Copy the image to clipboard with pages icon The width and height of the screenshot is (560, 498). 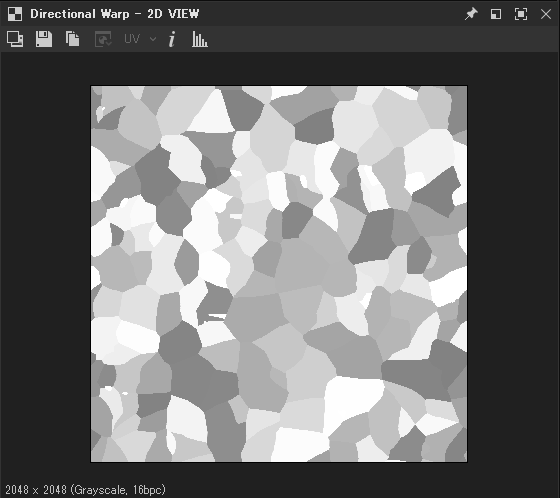coord(72,39)
